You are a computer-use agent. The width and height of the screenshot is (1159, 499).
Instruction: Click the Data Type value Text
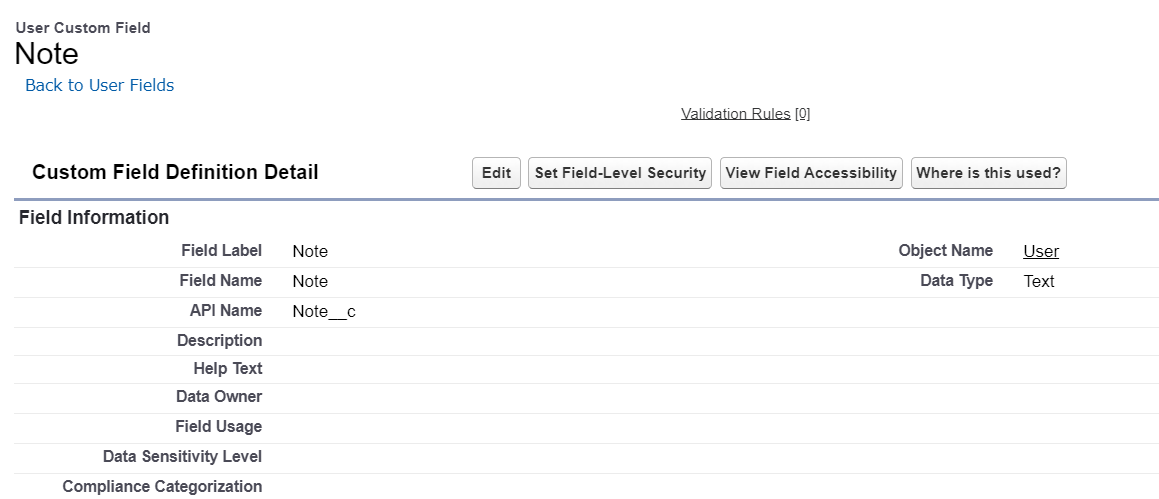(x=1039, y=282)
